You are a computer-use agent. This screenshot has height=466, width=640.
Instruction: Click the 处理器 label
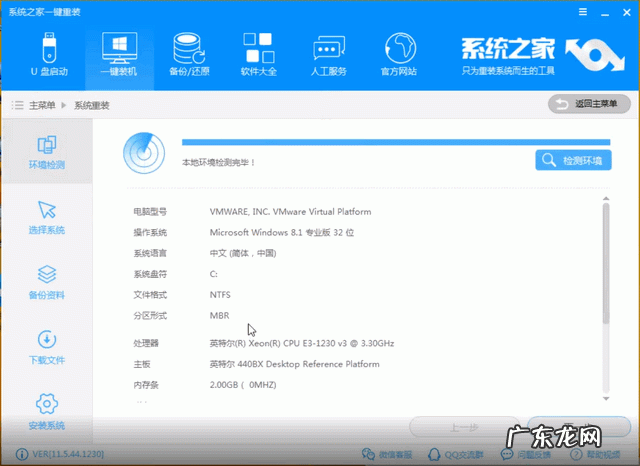pos(146,343)
